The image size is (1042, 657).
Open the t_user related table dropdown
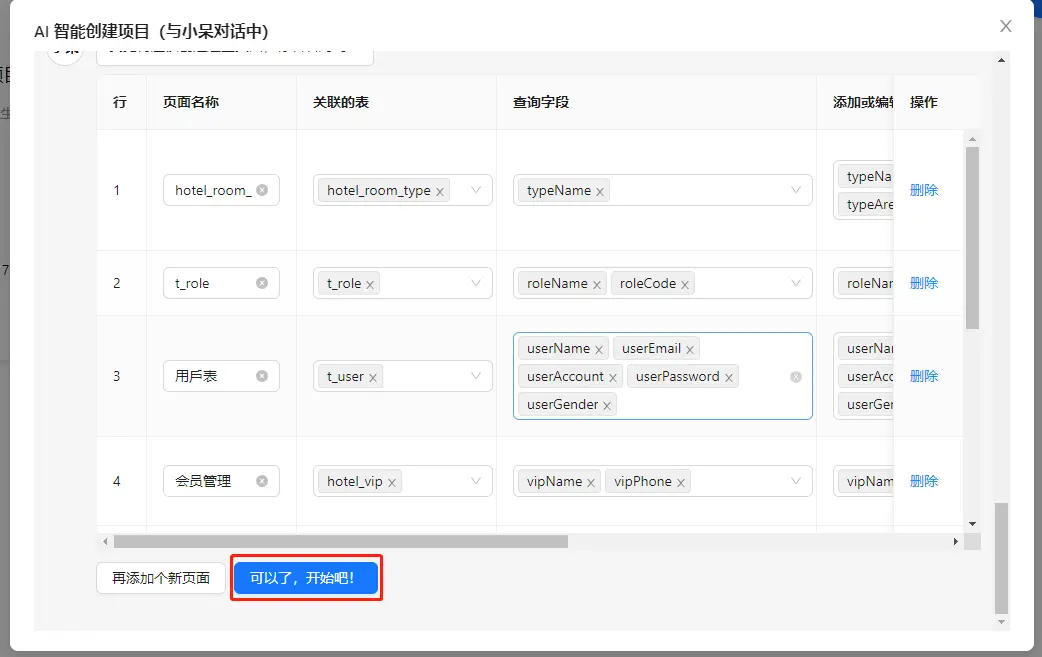pyautogui.click(x=476, y=376)
